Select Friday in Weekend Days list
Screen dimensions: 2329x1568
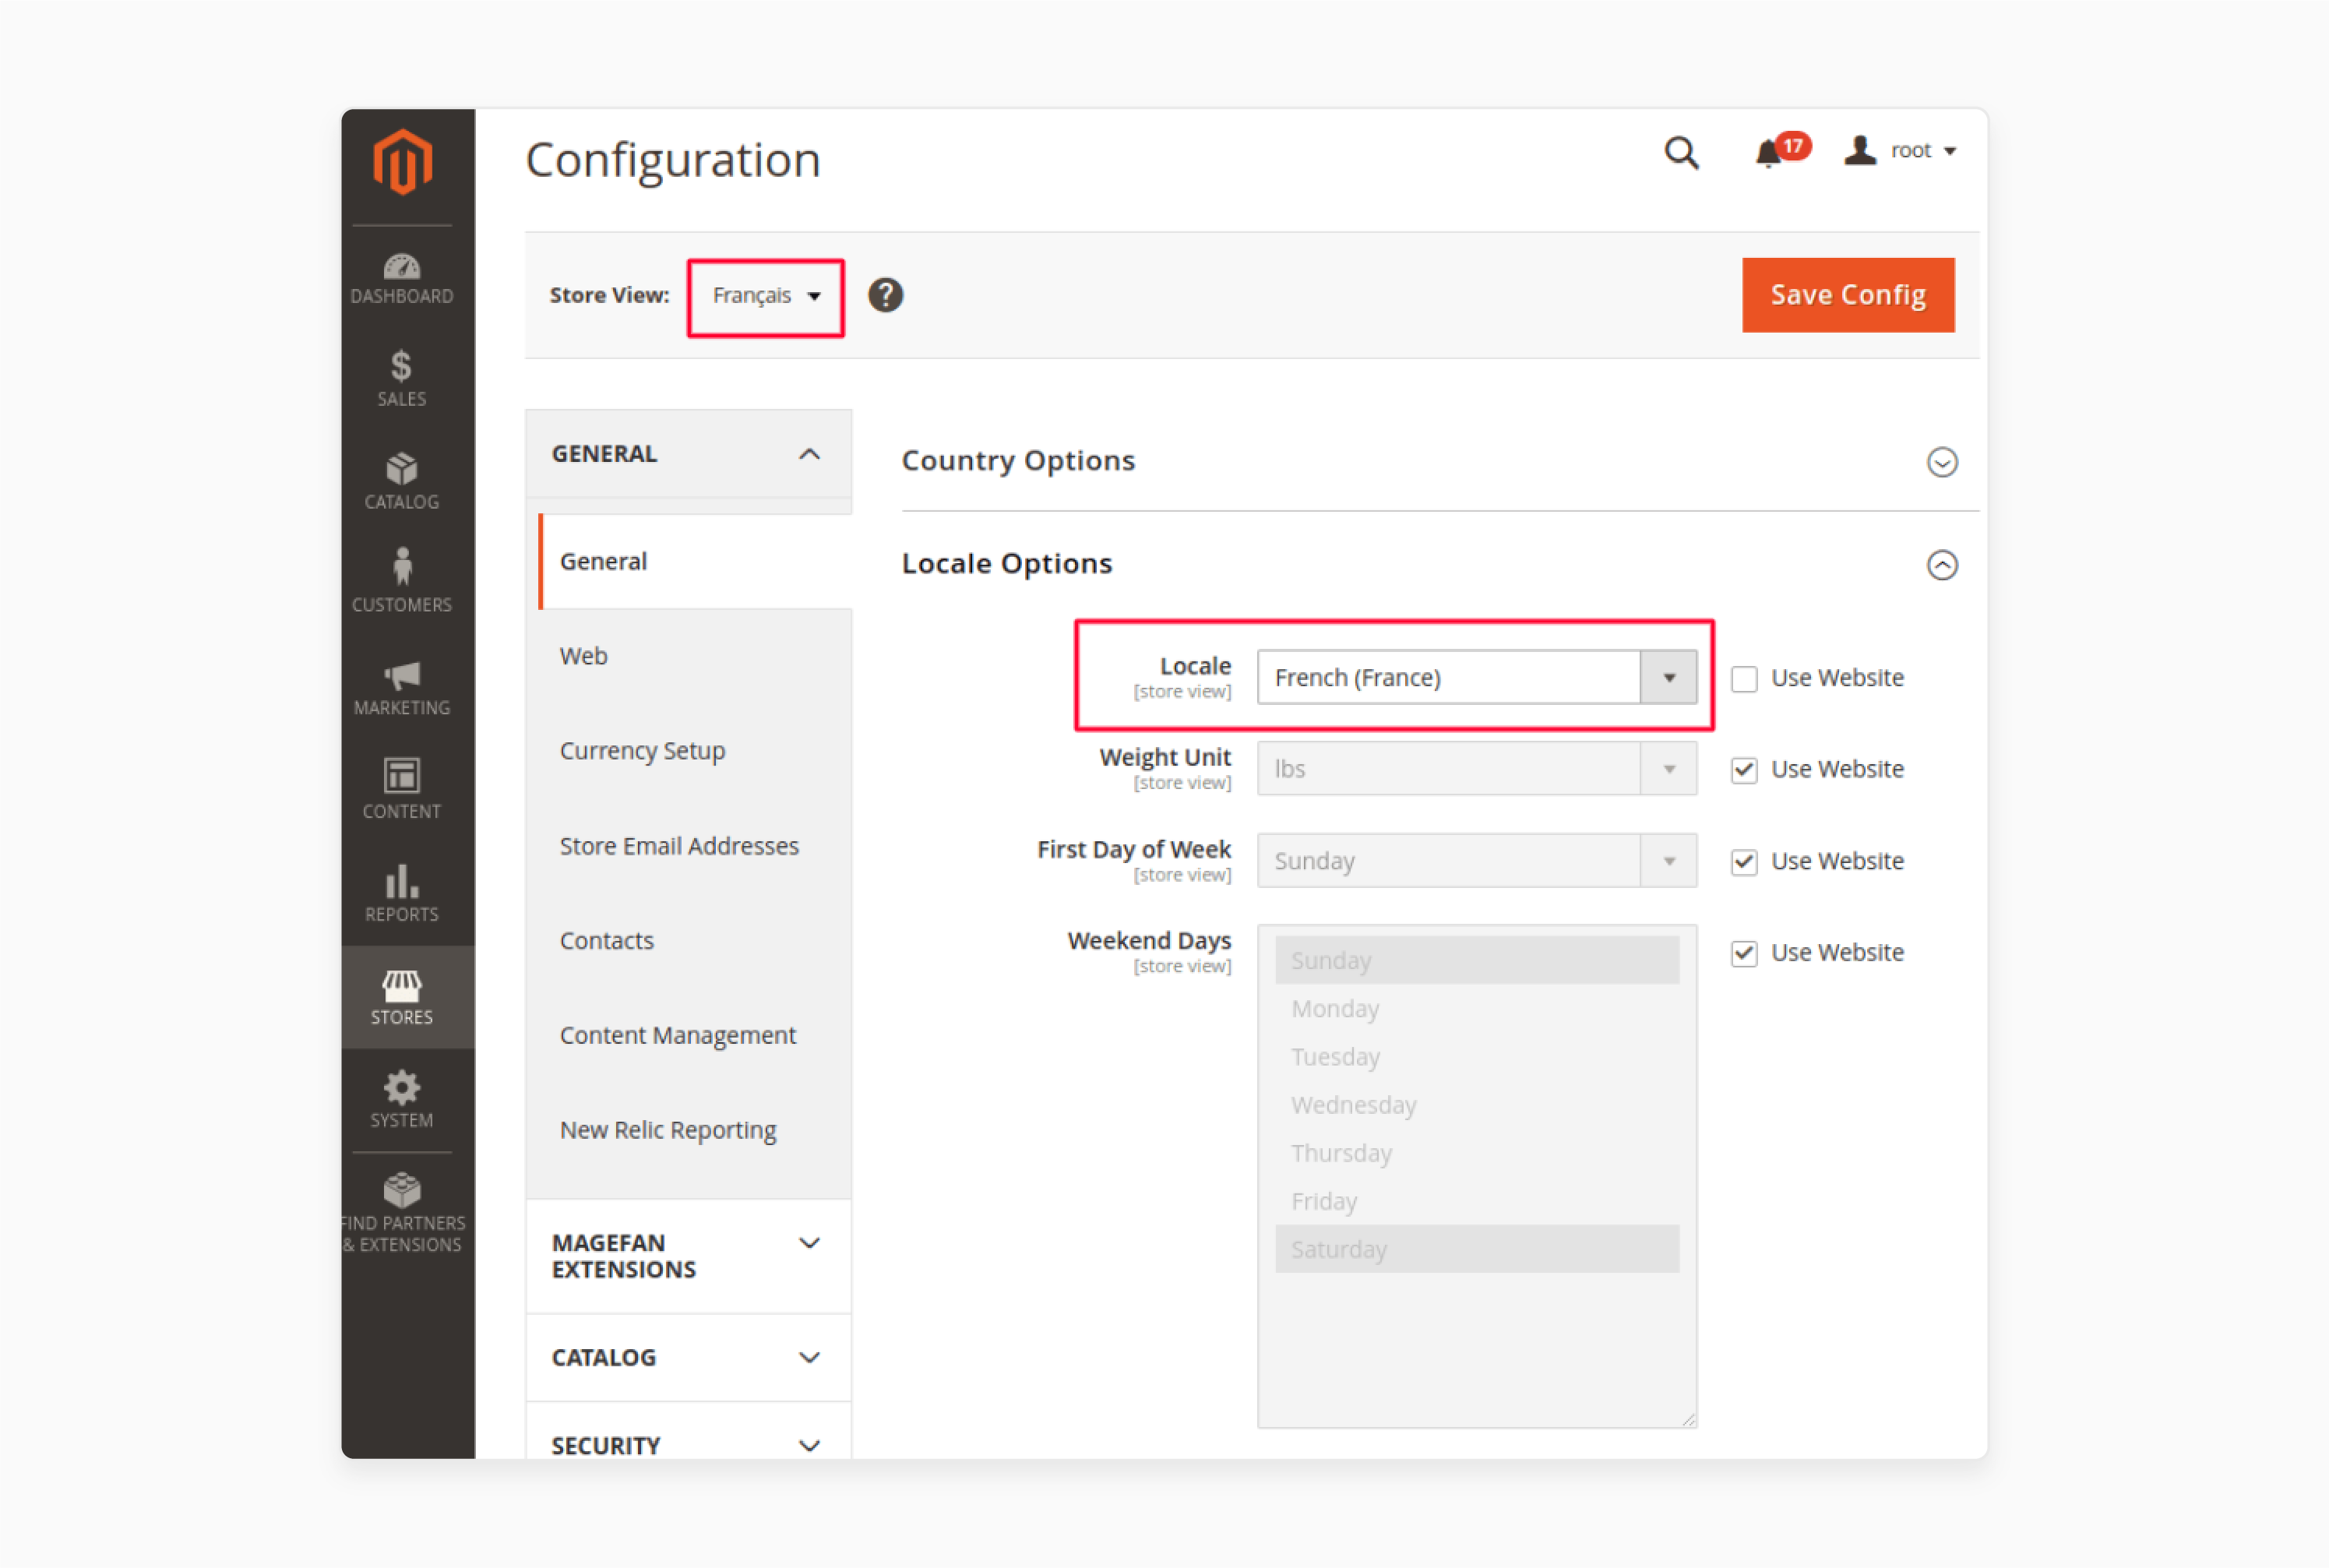pos(1476,1200)
